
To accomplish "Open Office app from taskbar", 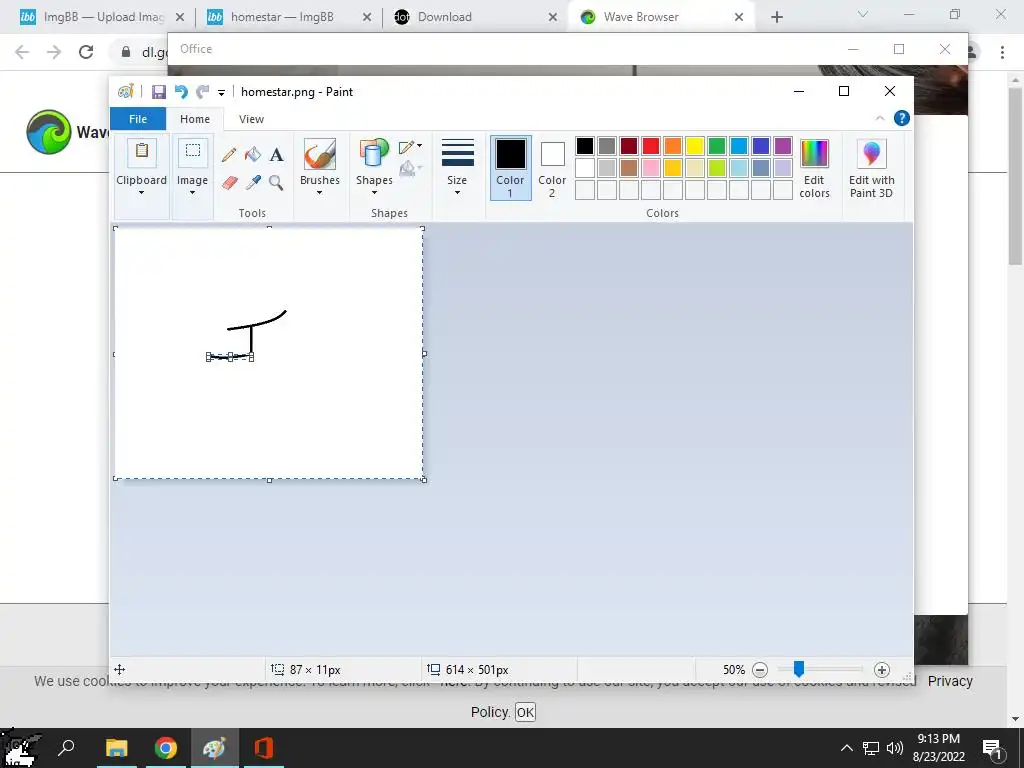I will click(x=264, y=748).
